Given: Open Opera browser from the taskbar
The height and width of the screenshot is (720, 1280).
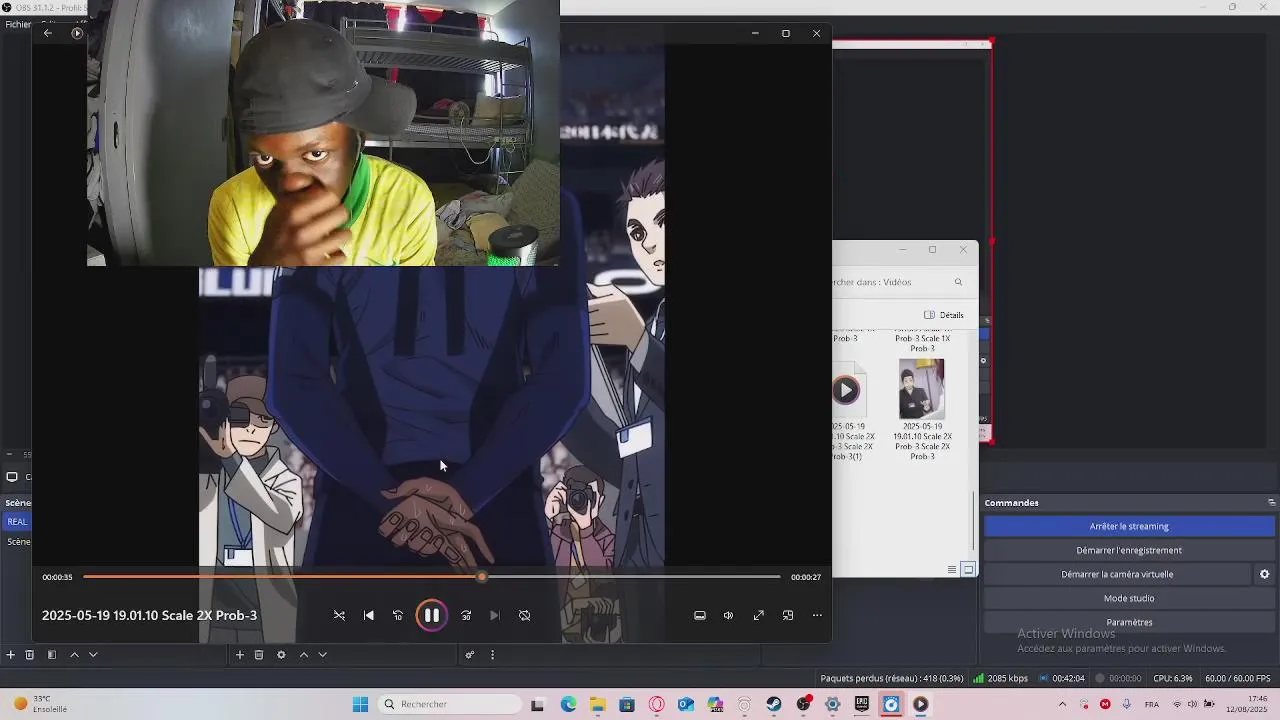Looking at the screenshot, I should (x=656, y=705).
